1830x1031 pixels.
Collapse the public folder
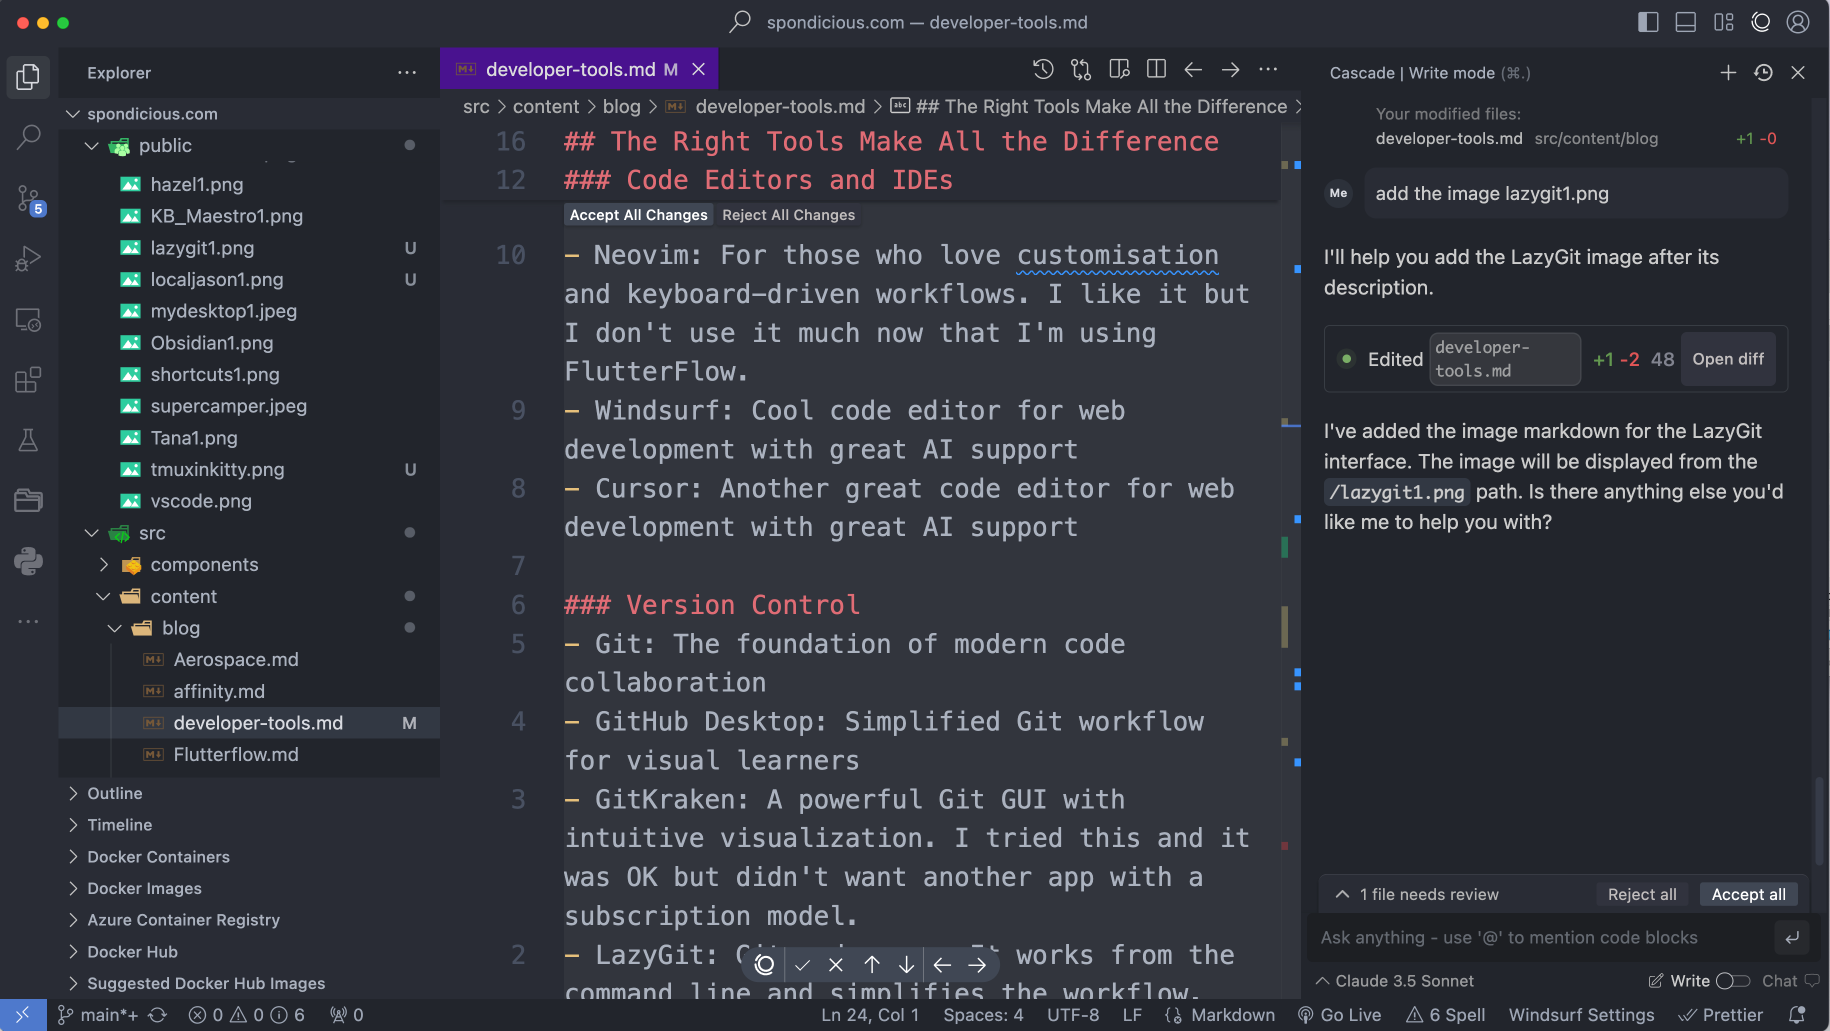click(91, 146)
